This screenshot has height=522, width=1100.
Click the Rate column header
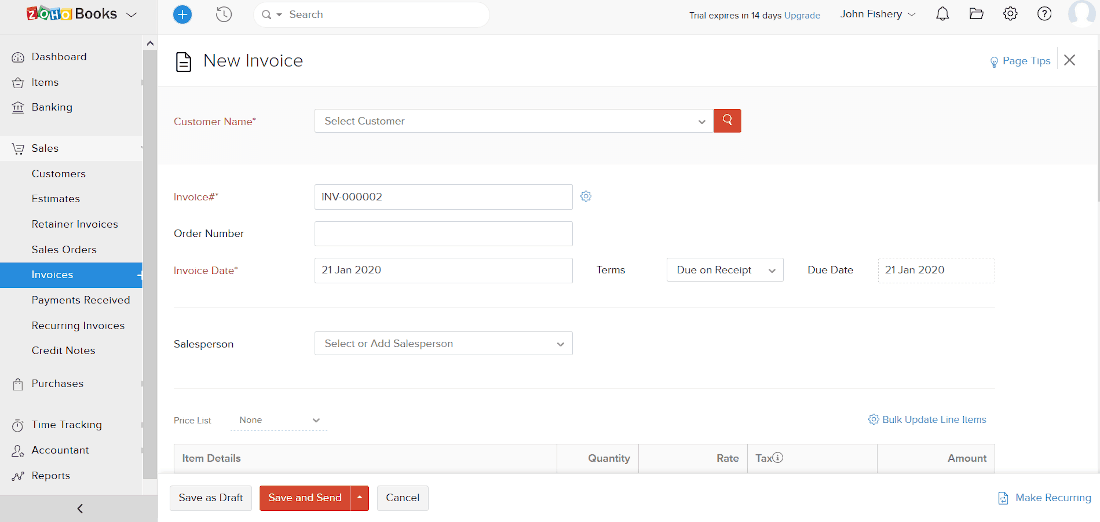(x=727, y=458)
